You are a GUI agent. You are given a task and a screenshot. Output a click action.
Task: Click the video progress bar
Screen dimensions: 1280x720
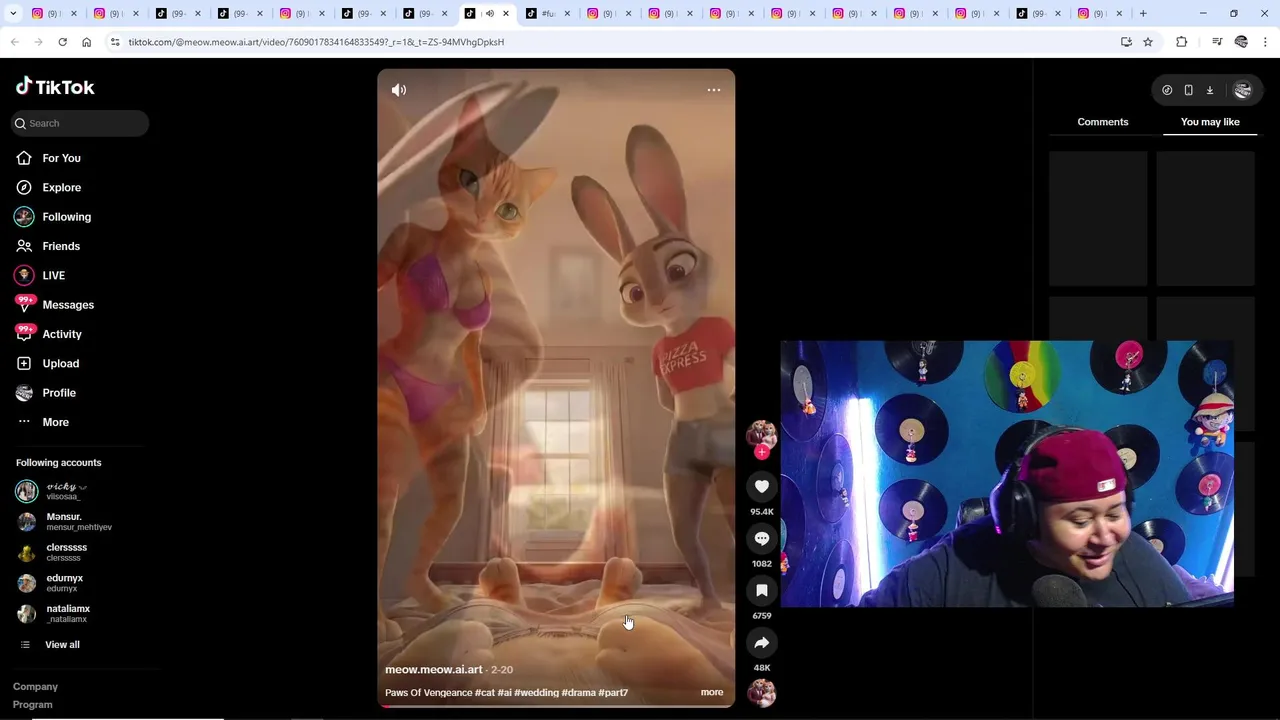[556, 706]
